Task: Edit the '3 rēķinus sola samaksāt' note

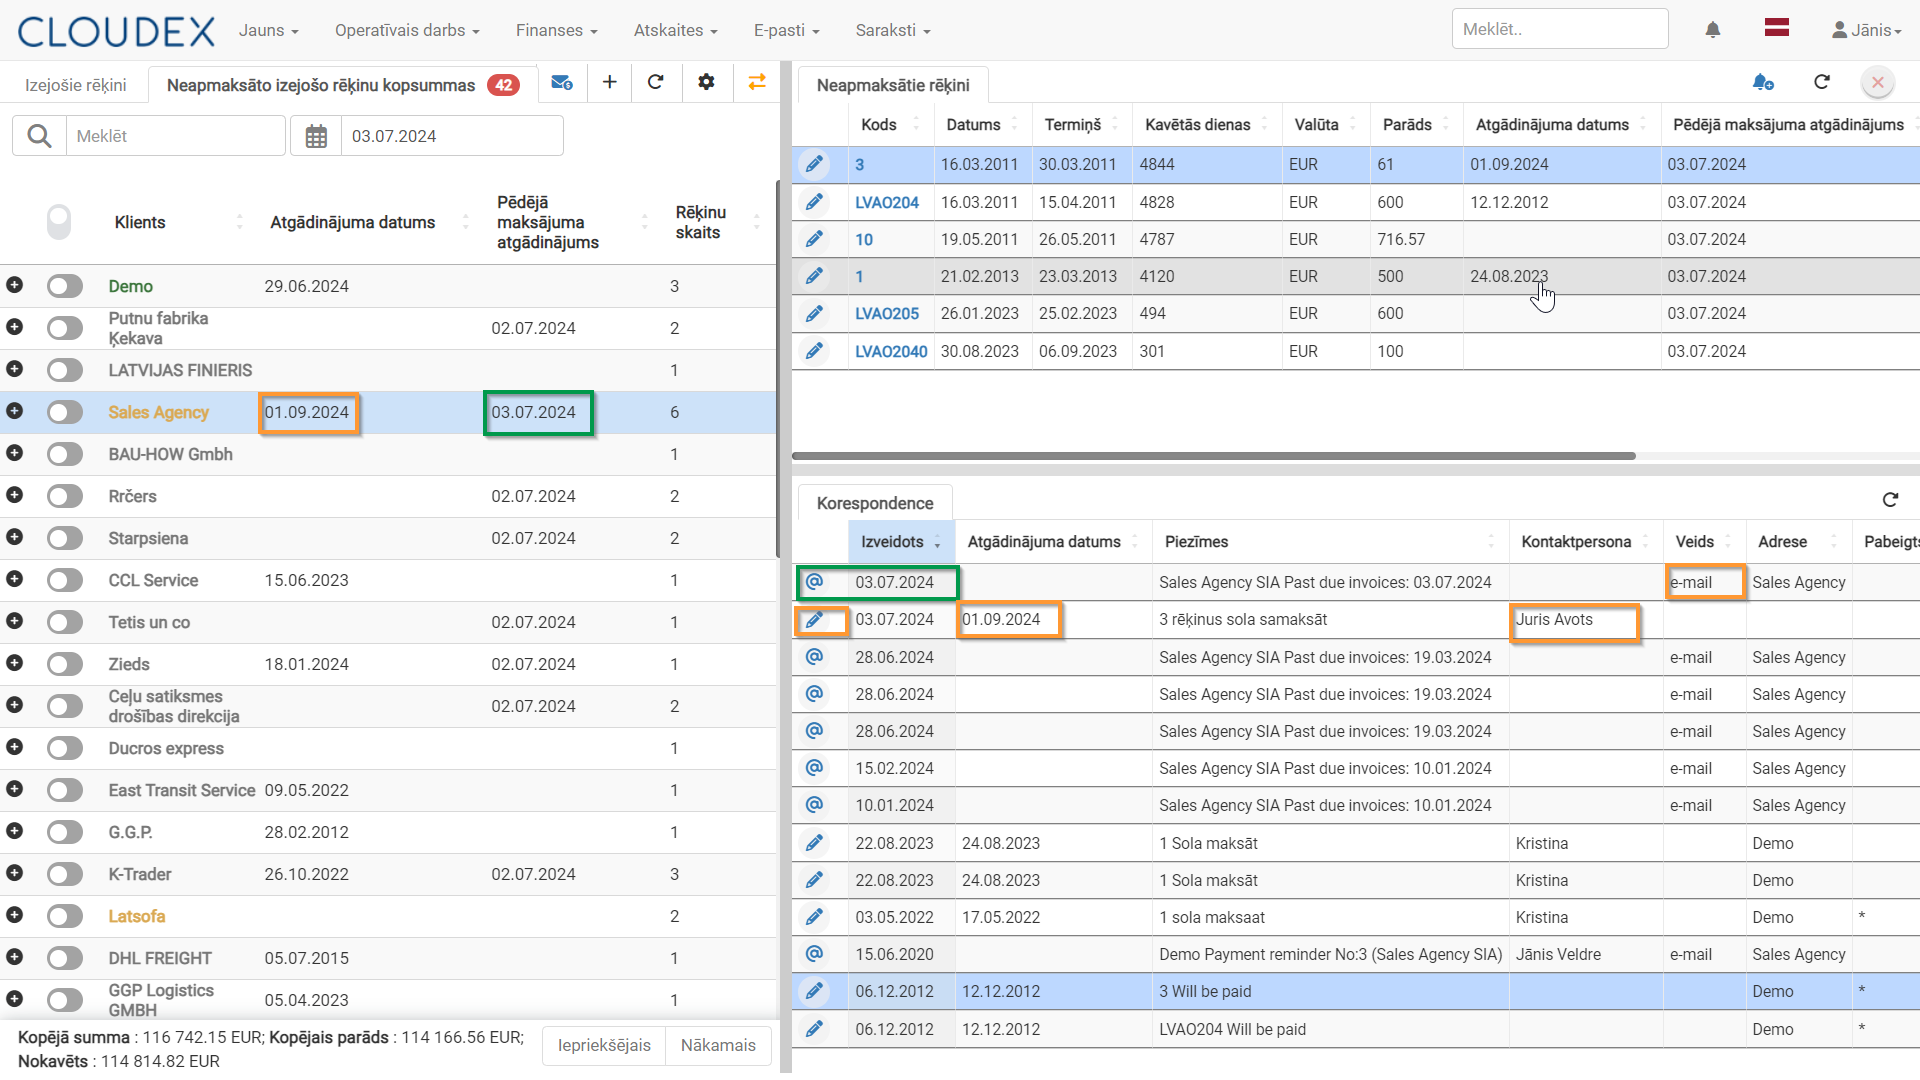Action: [815, 620]
